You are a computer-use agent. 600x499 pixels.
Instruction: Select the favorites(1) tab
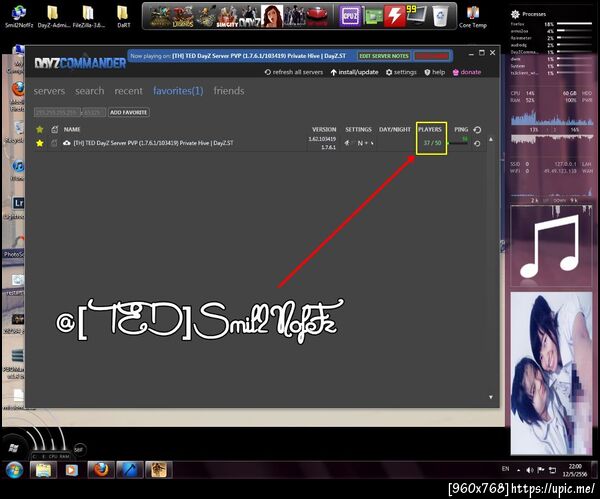(x=178, y=91)
